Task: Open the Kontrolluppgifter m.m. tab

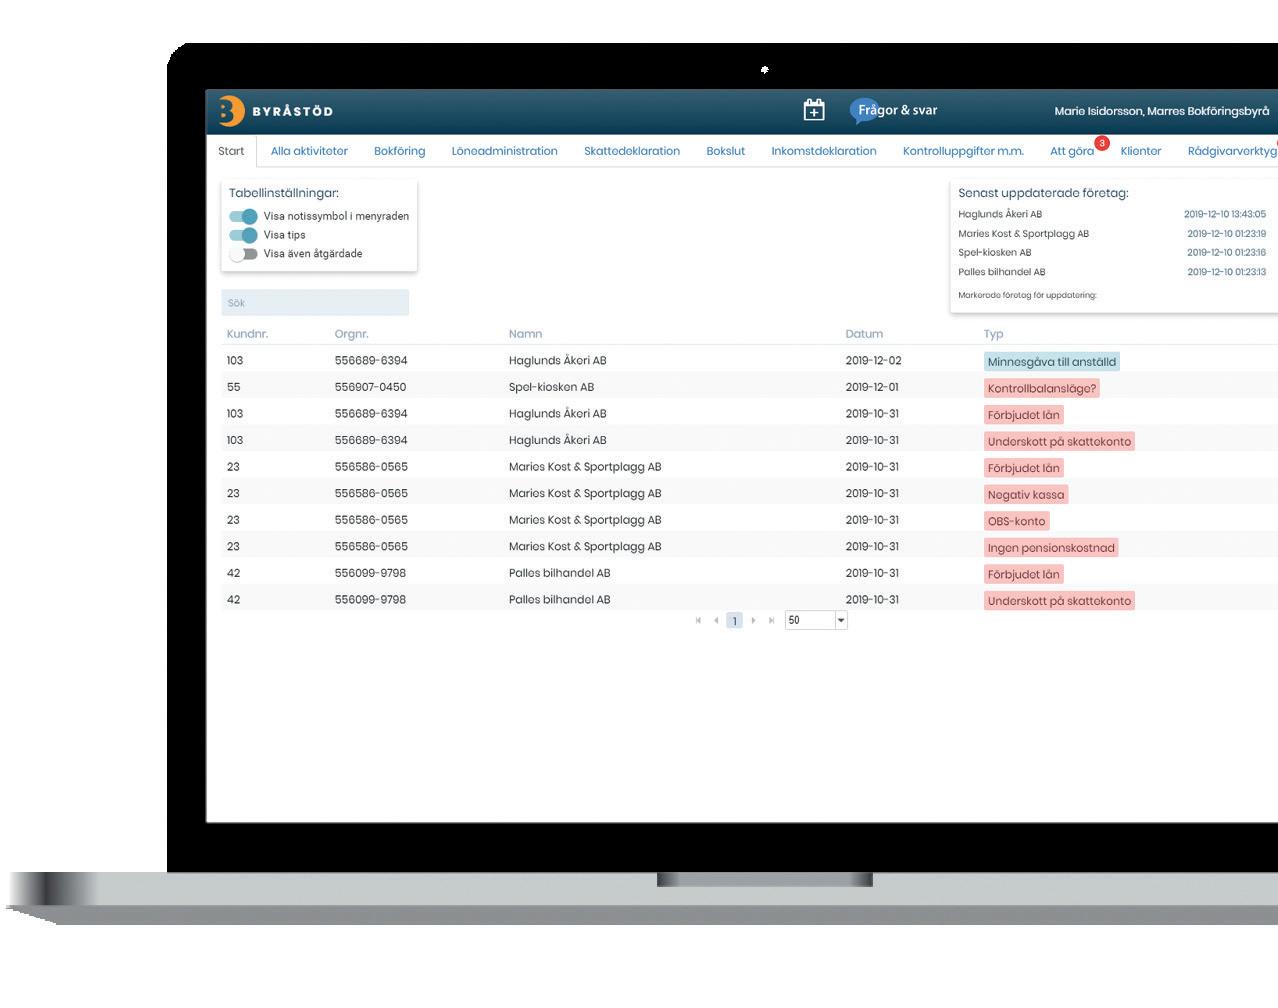Action: 963,151
